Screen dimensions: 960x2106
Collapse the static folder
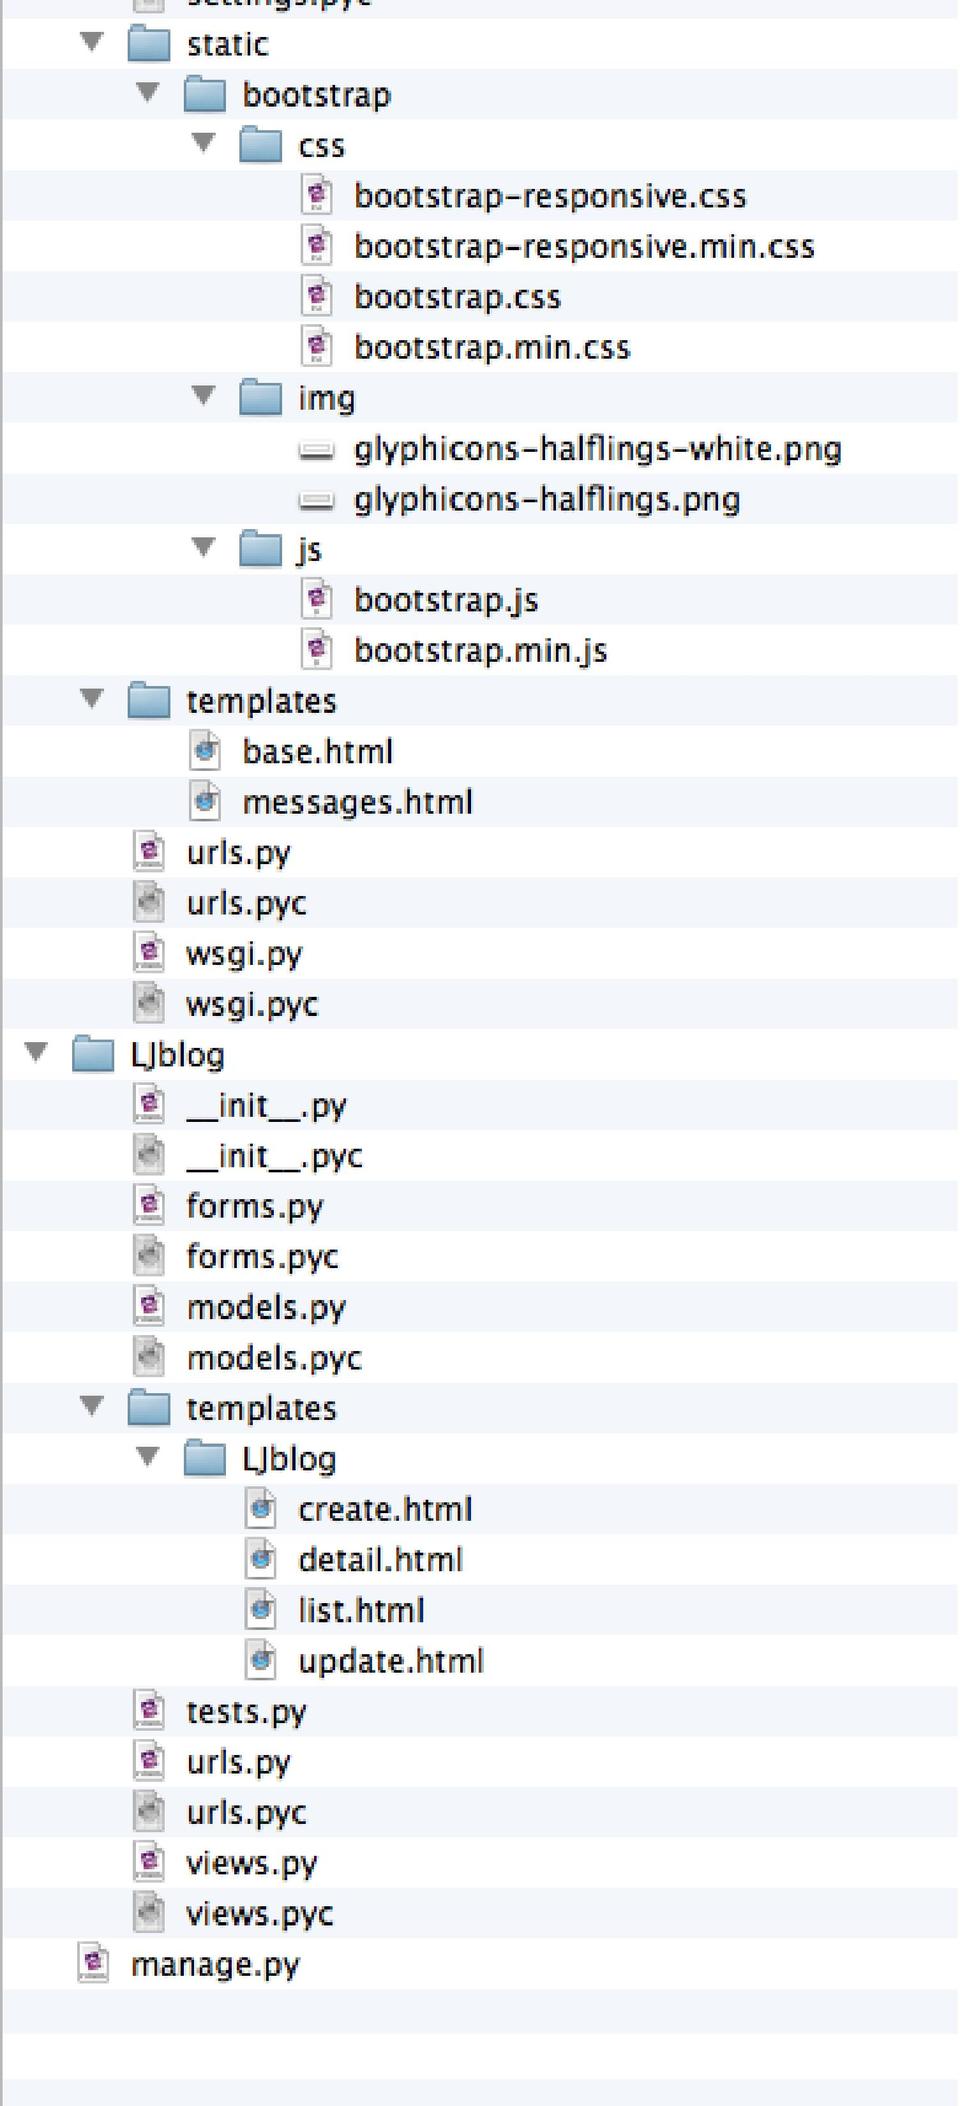pos(92,43)
